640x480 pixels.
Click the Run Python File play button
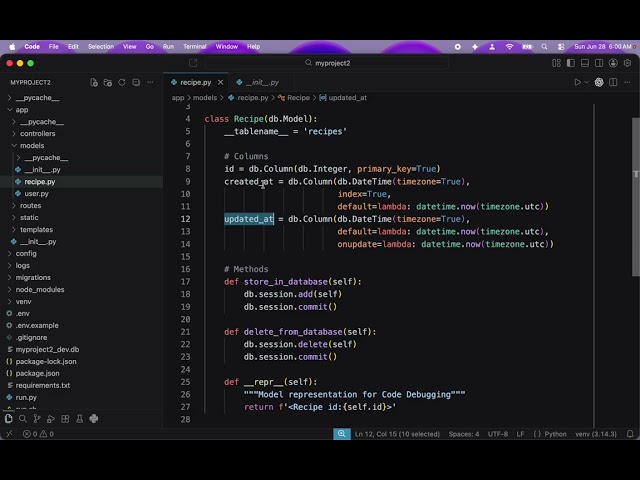click(x=577, y=82)
